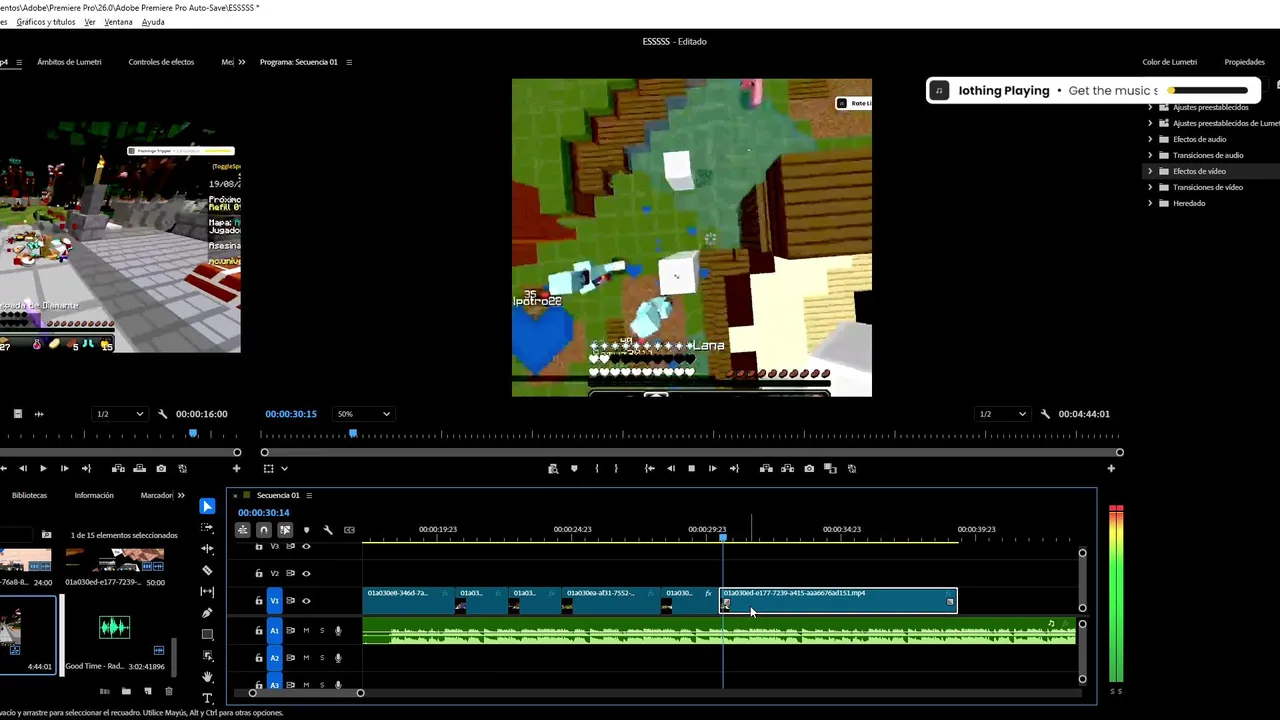This screenshot has height=720, width=1280.
Task: Toggle V1 track lock
Action: [x=259, y=601]
